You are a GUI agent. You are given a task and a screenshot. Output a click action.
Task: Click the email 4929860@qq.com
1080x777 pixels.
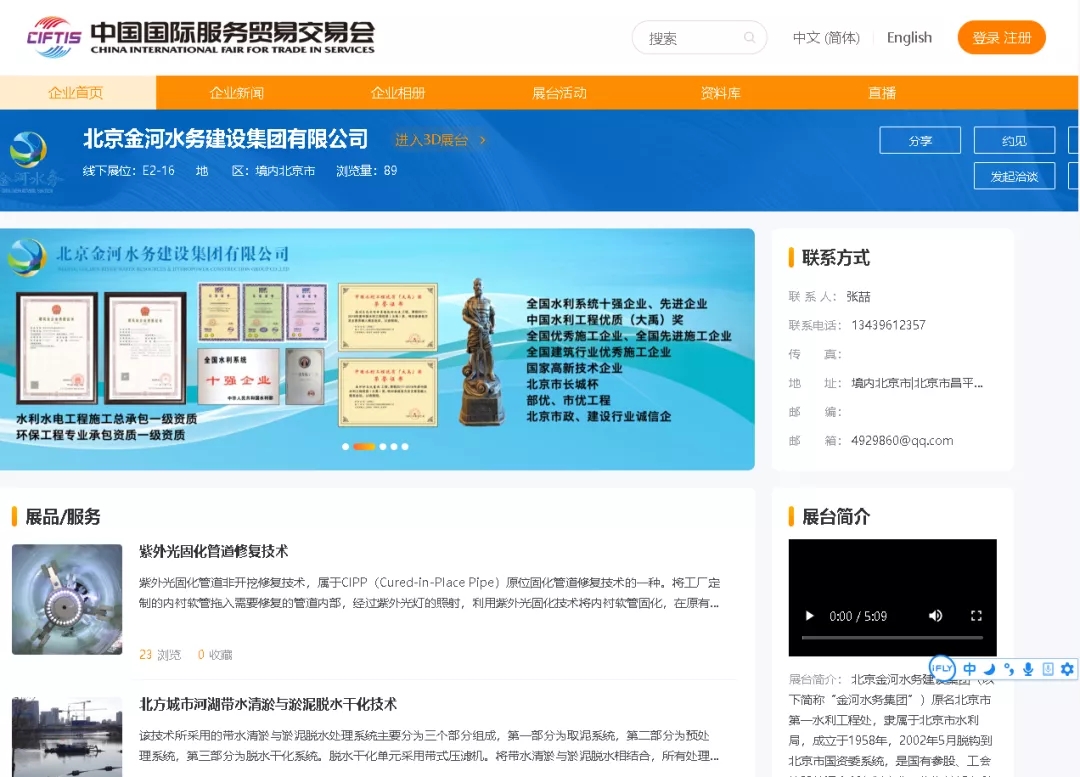click(x=902, y=441)
